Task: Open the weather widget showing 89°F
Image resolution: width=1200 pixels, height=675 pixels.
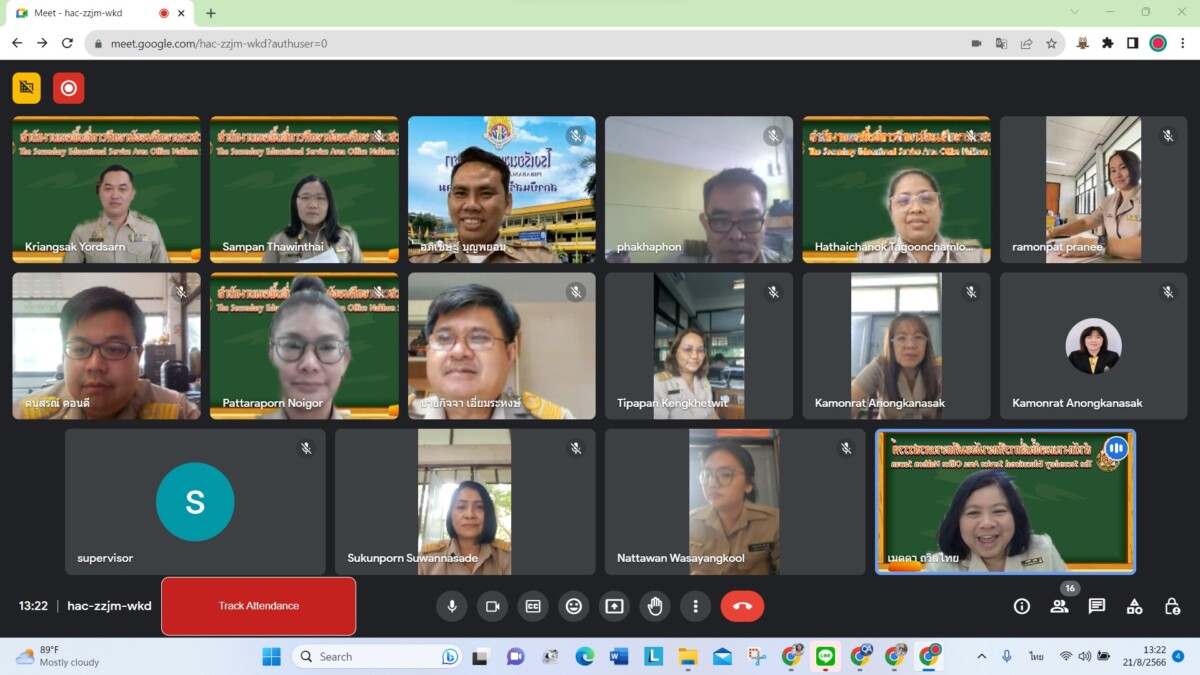Action: click(58, 656)
